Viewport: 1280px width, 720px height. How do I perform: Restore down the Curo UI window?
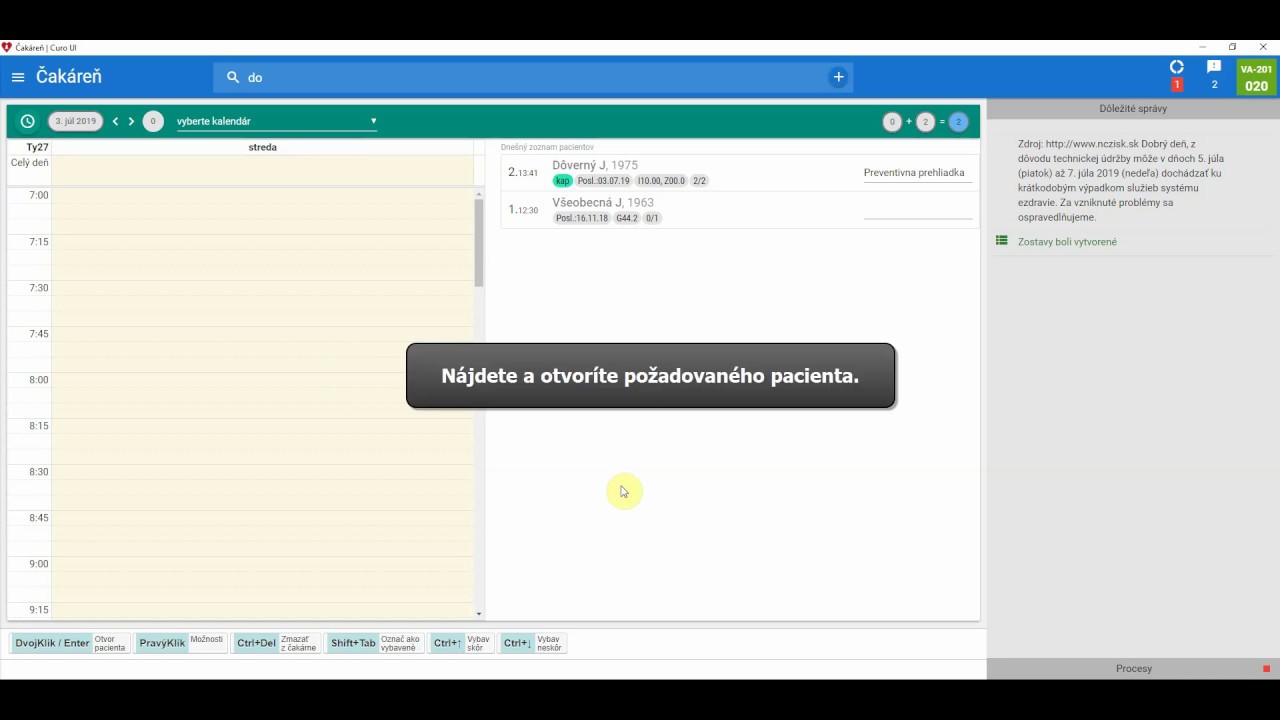[x=1233, y=47]
